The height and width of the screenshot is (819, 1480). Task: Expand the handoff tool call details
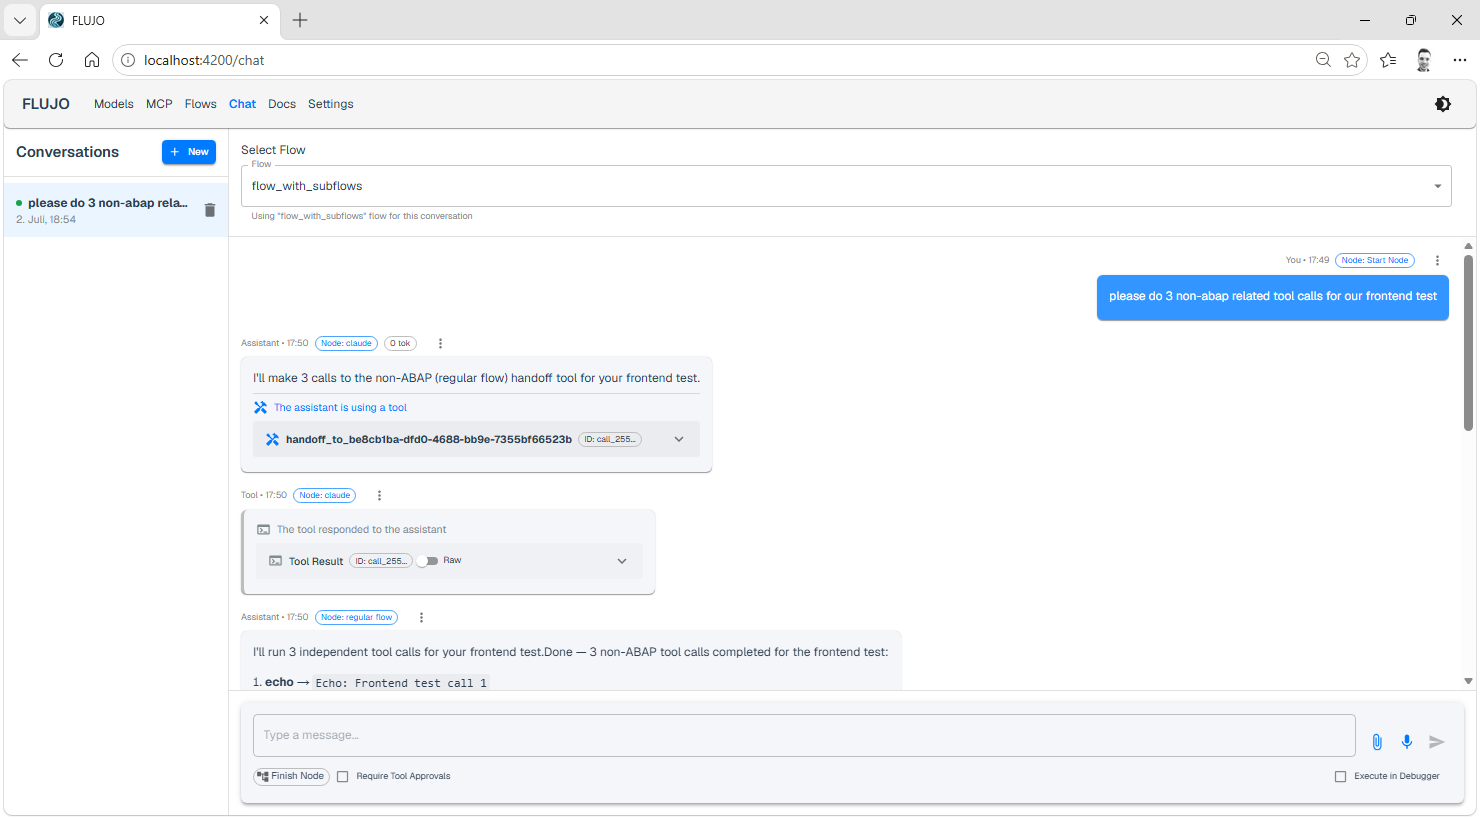(679, 439)
